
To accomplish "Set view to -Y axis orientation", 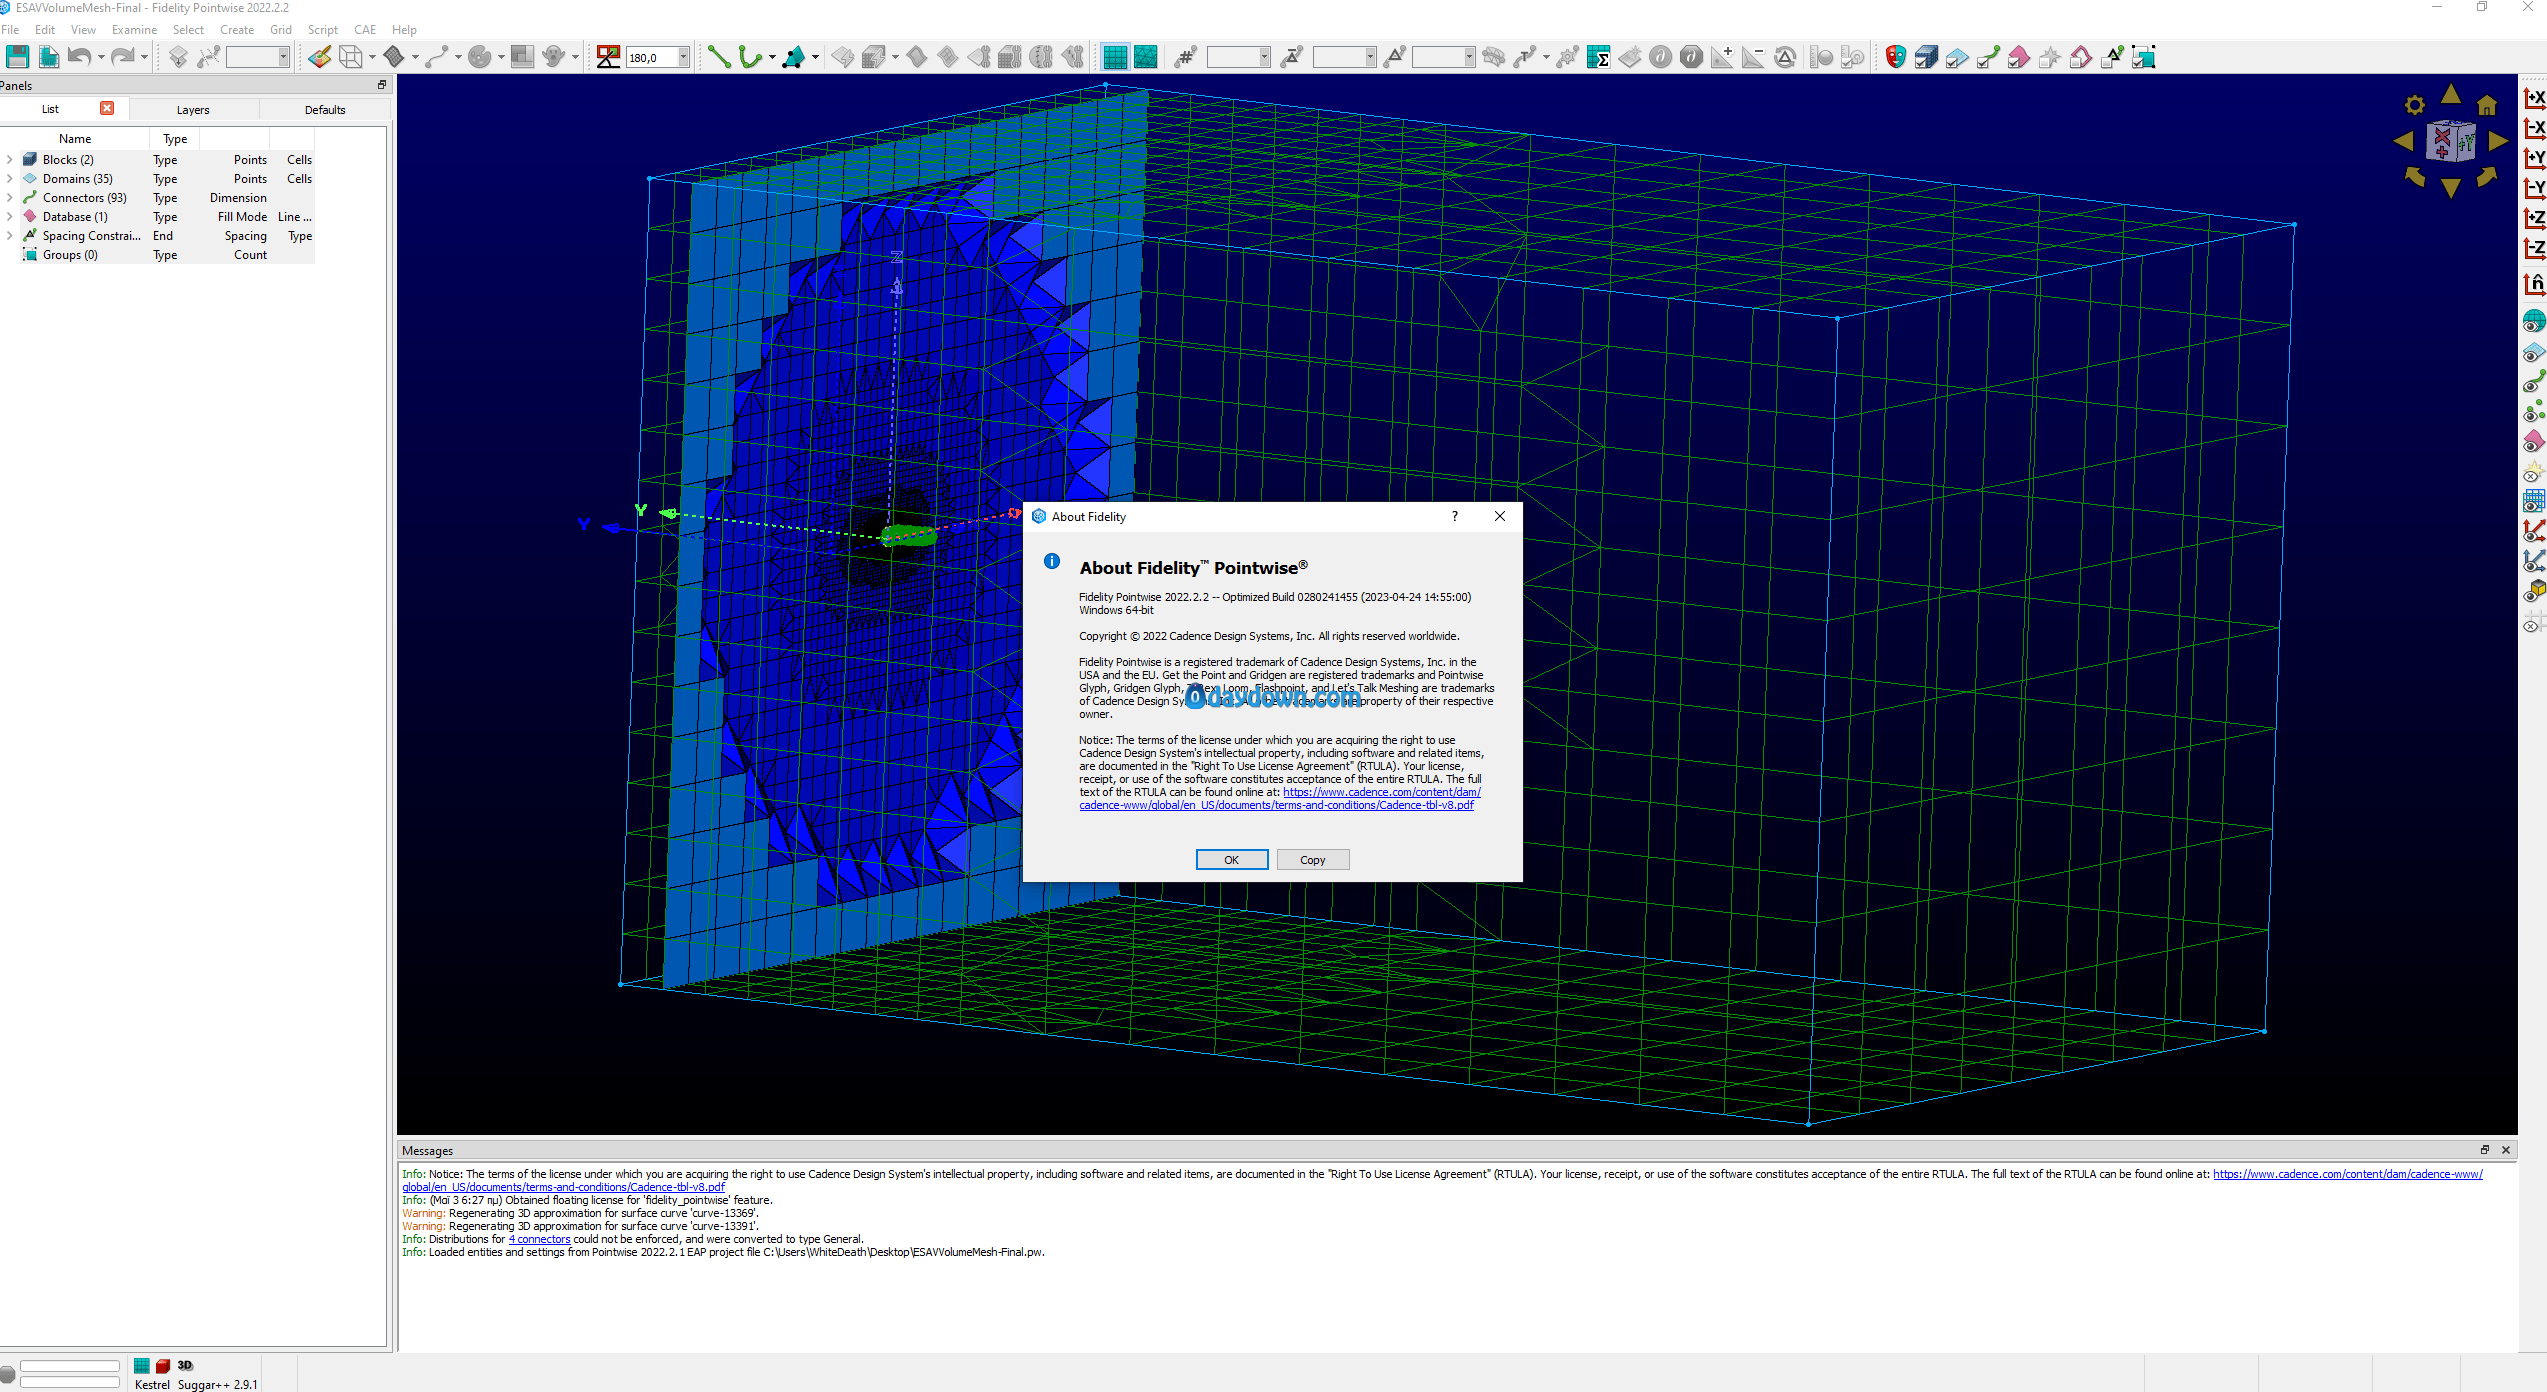I will point(2534,188).
